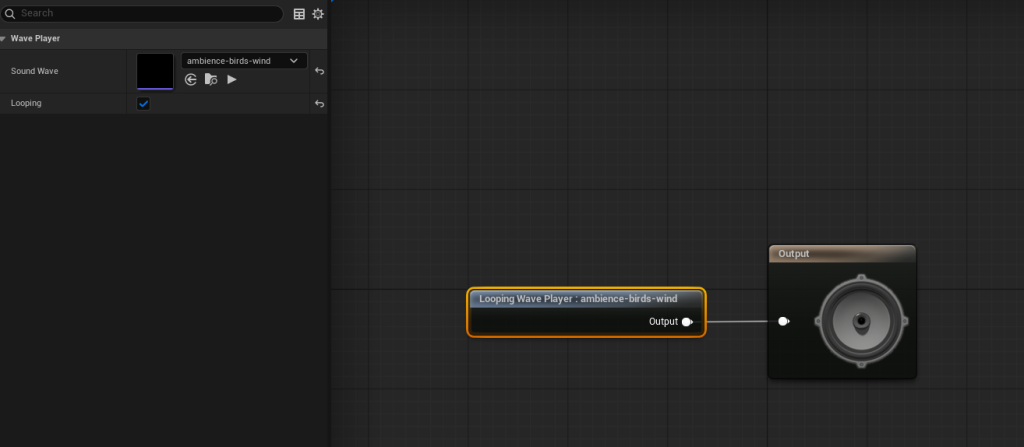Open the property matrix table view
Image resolution: width=1024 pixels, height=447 pixels.
click(299, 14)
